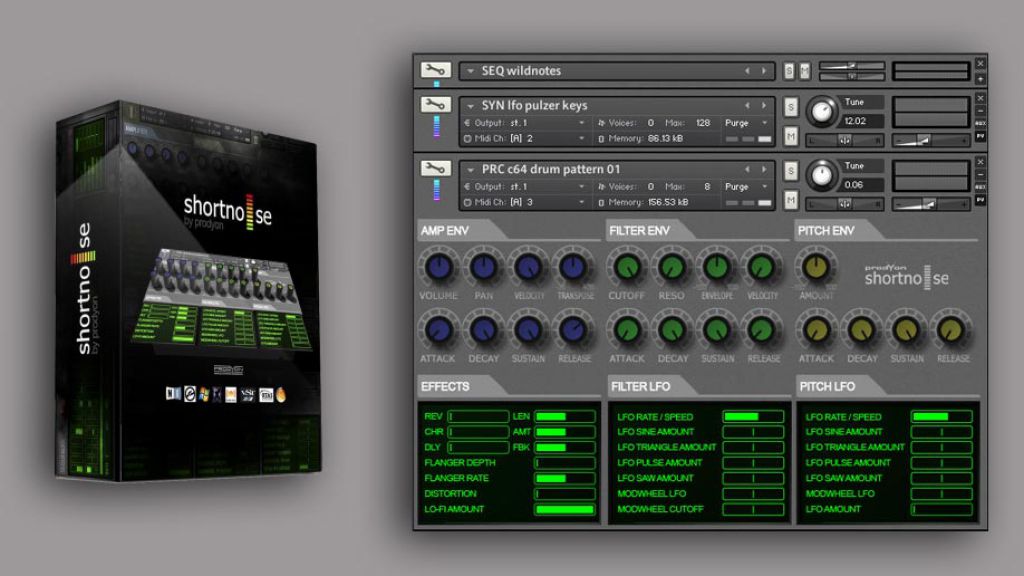Solo the SEQ wildnotes instrument

click(789, 71)
